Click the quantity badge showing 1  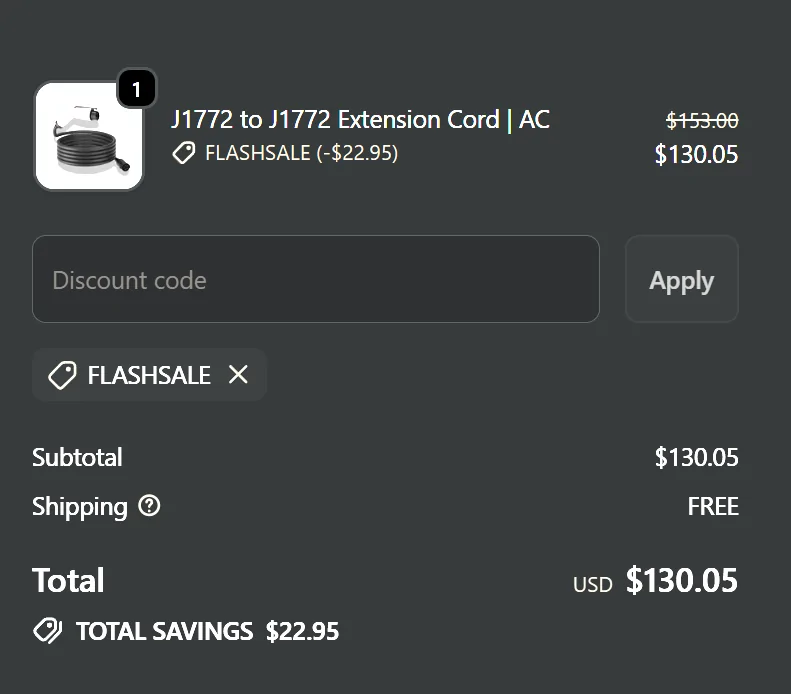(x=137, y=89)
